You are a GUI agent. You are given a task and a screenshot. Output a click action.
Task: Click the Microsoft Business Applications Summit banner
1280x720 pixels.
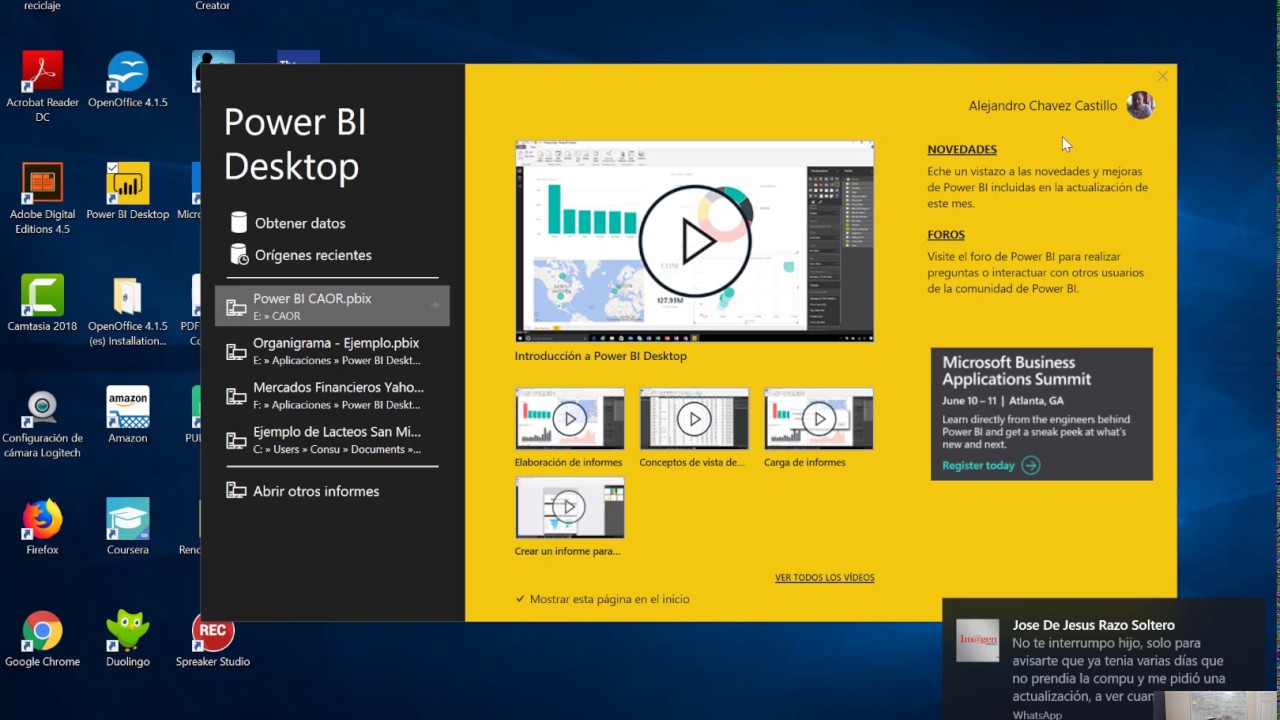1042,414
